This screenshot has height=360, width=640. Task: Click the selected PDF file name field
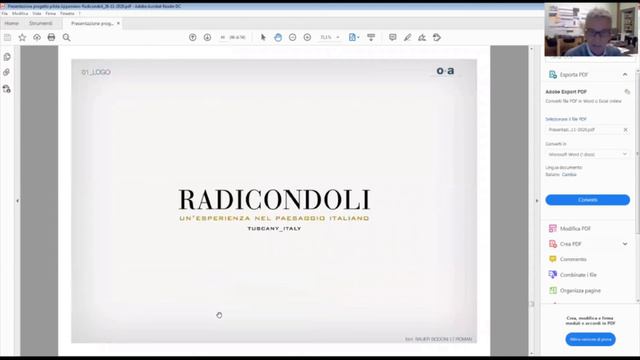(584, 130)
